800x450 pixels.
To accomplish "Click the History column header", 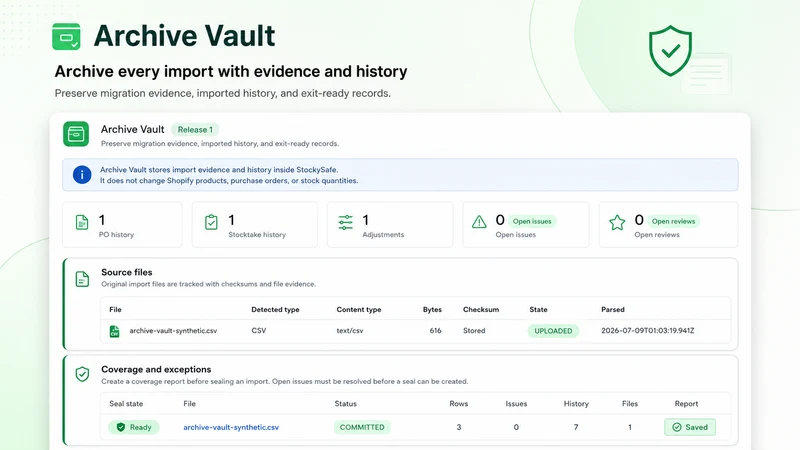I will pos(576,404).
